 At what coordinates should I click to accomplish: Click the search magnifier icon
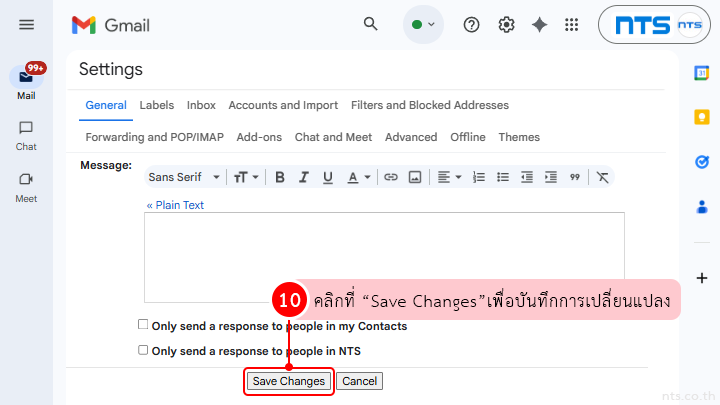[371, 24]
